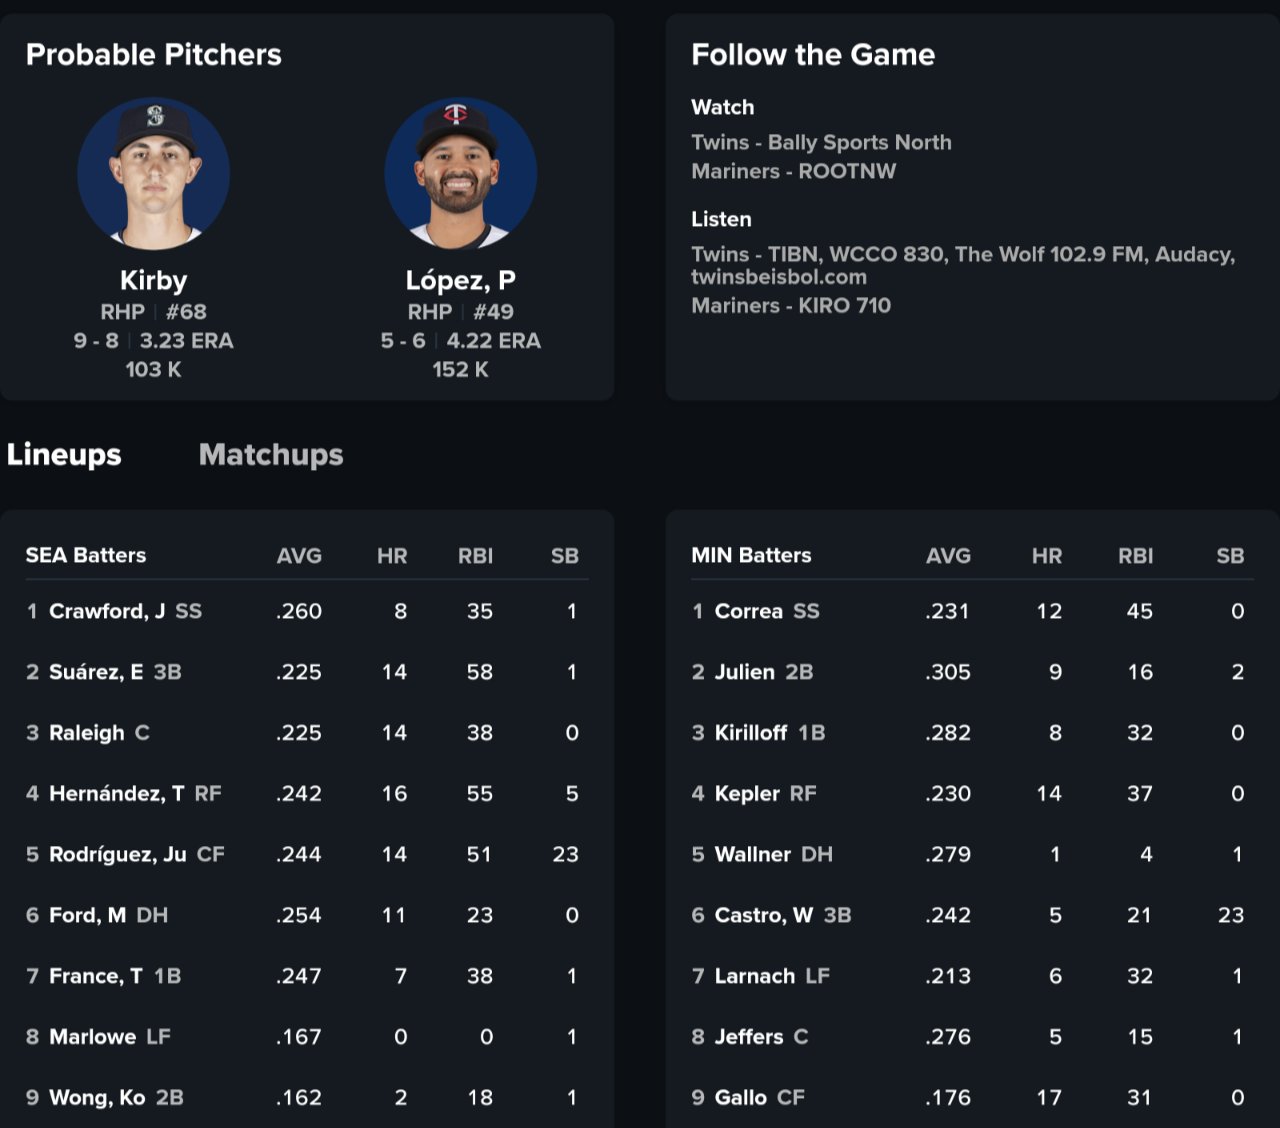
Task: Click López's pitcher headshot photo
Action: [461, 174]
